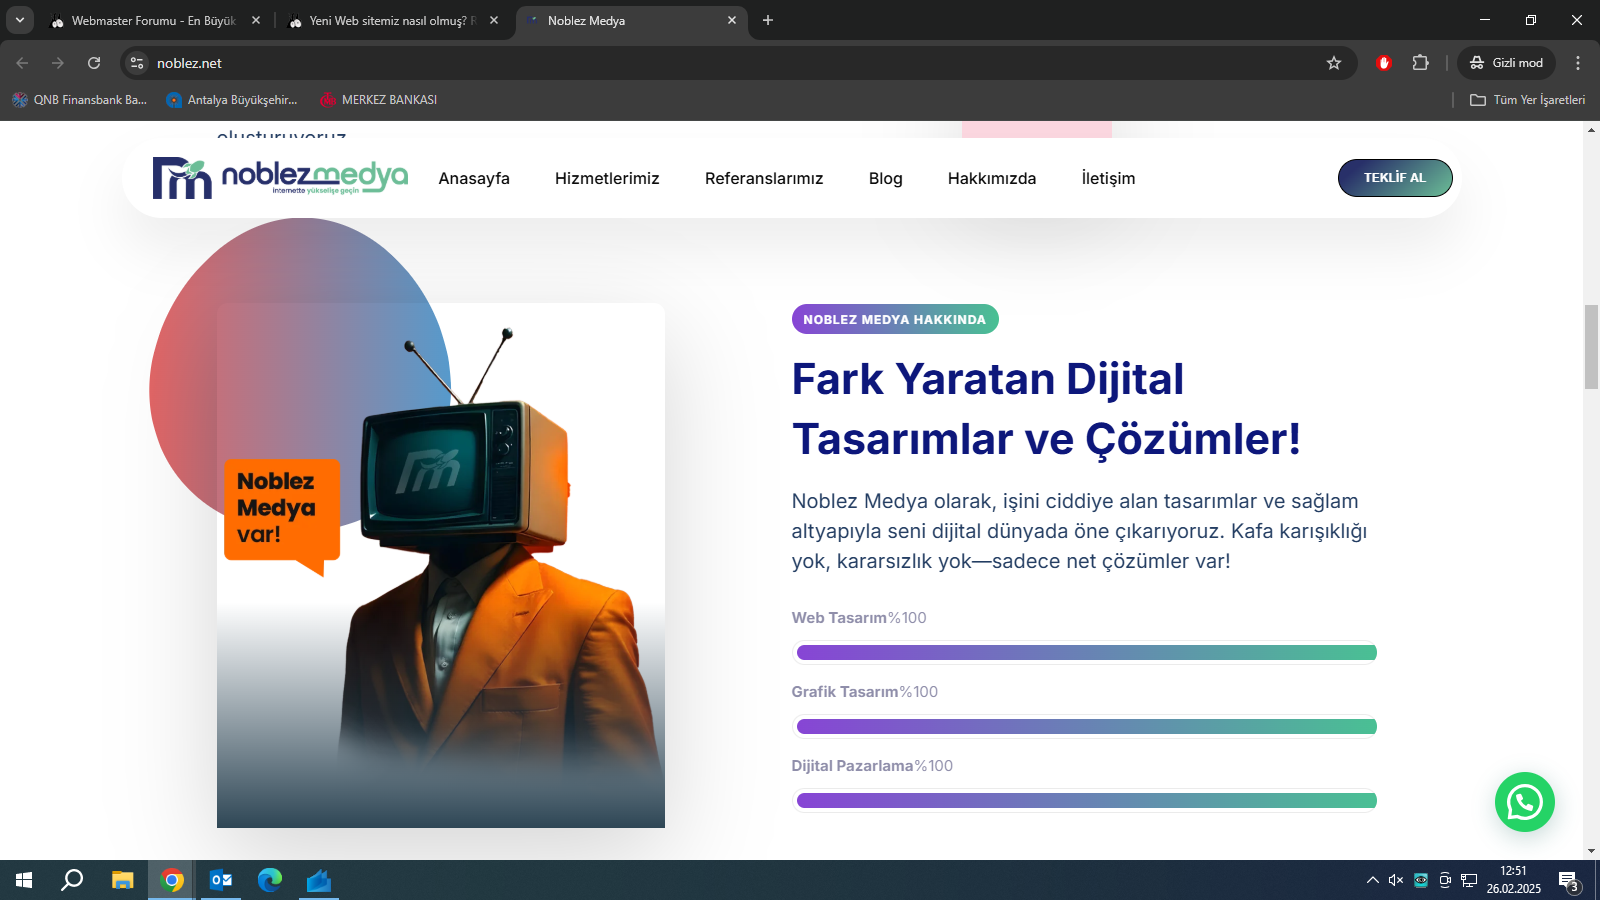Open the Gizli mod incognito indicator
The height and width of the screenshot is (900, 1600).
1506,63
